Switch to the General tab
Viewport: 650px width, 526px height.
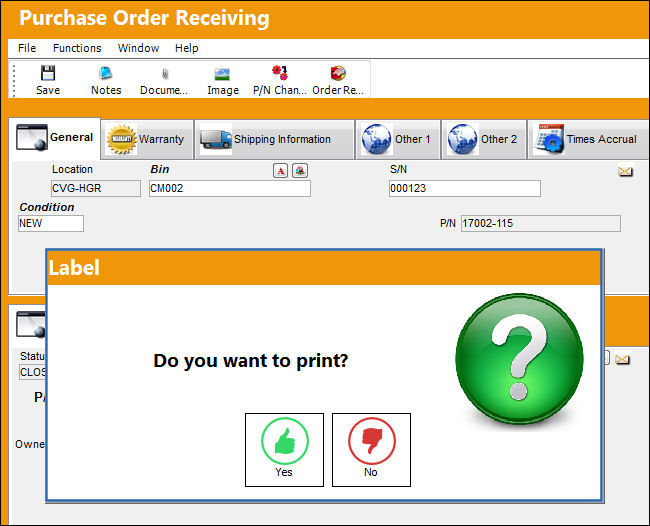(55, 138)
